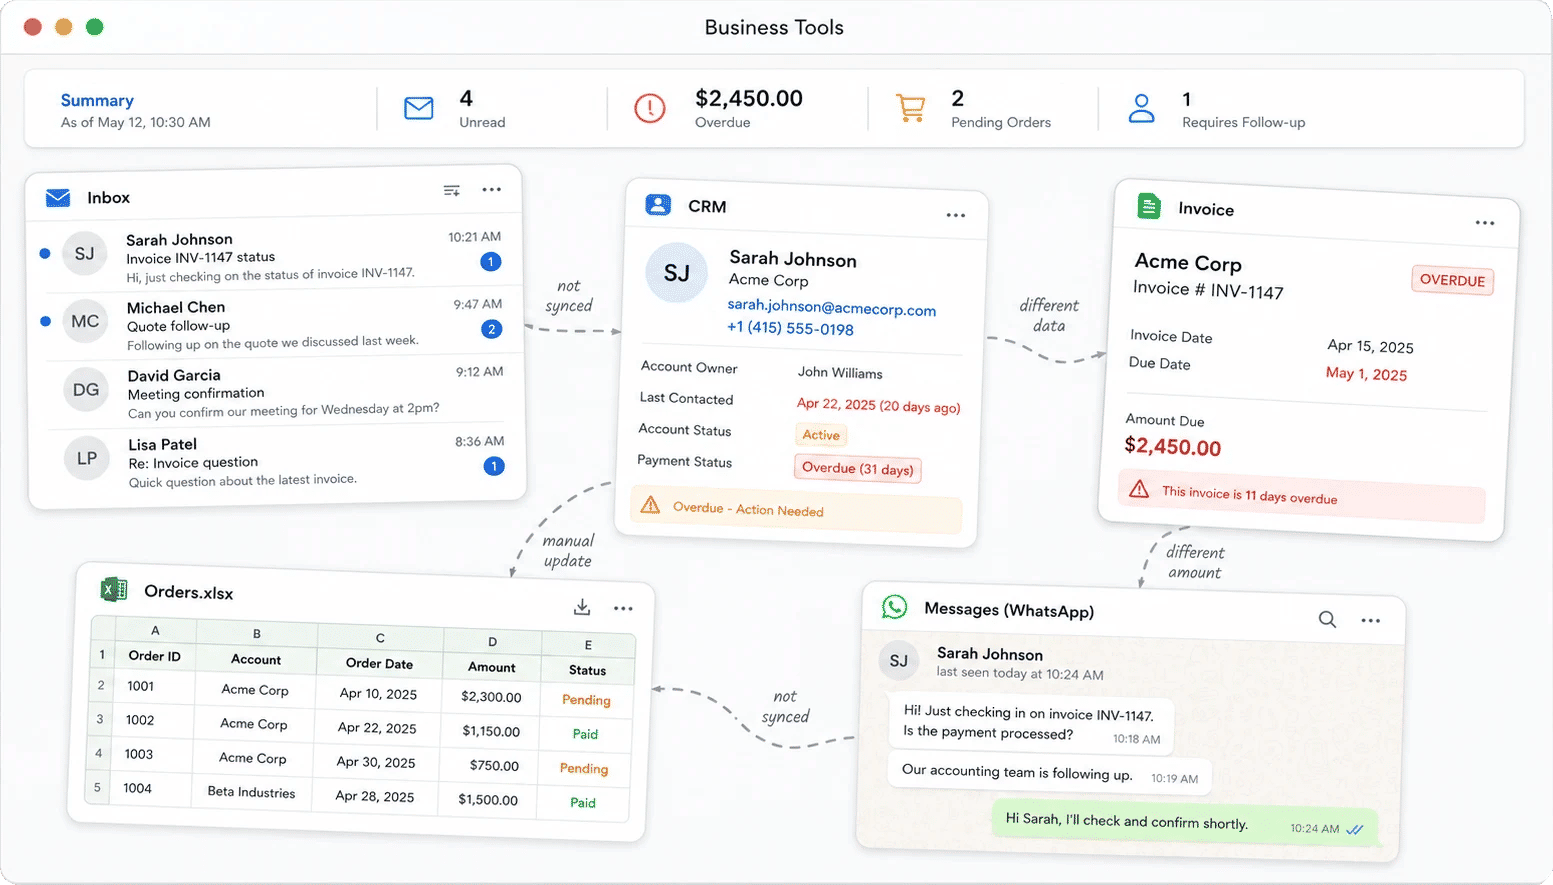Click the WhatsApp logo icon

pos(894,607)
